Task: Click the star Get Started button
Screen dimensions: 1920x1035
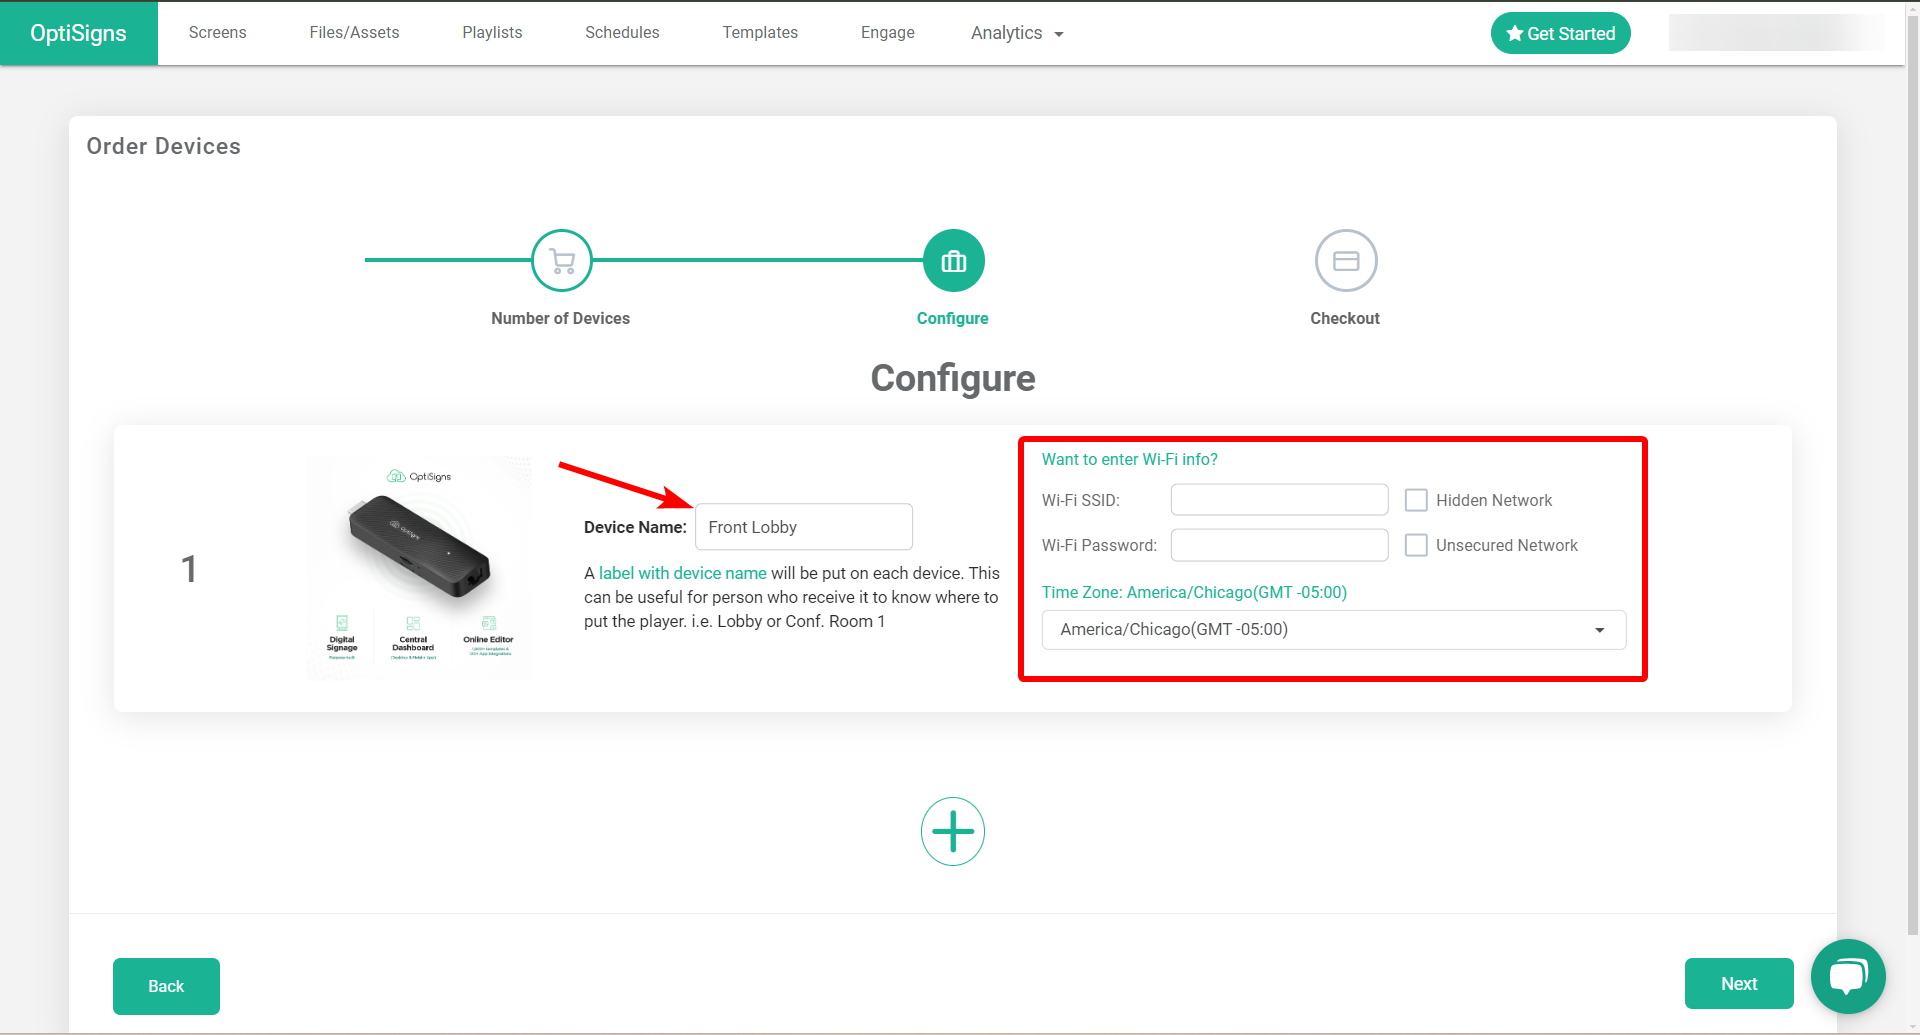Action: [x=1561, y=33]
